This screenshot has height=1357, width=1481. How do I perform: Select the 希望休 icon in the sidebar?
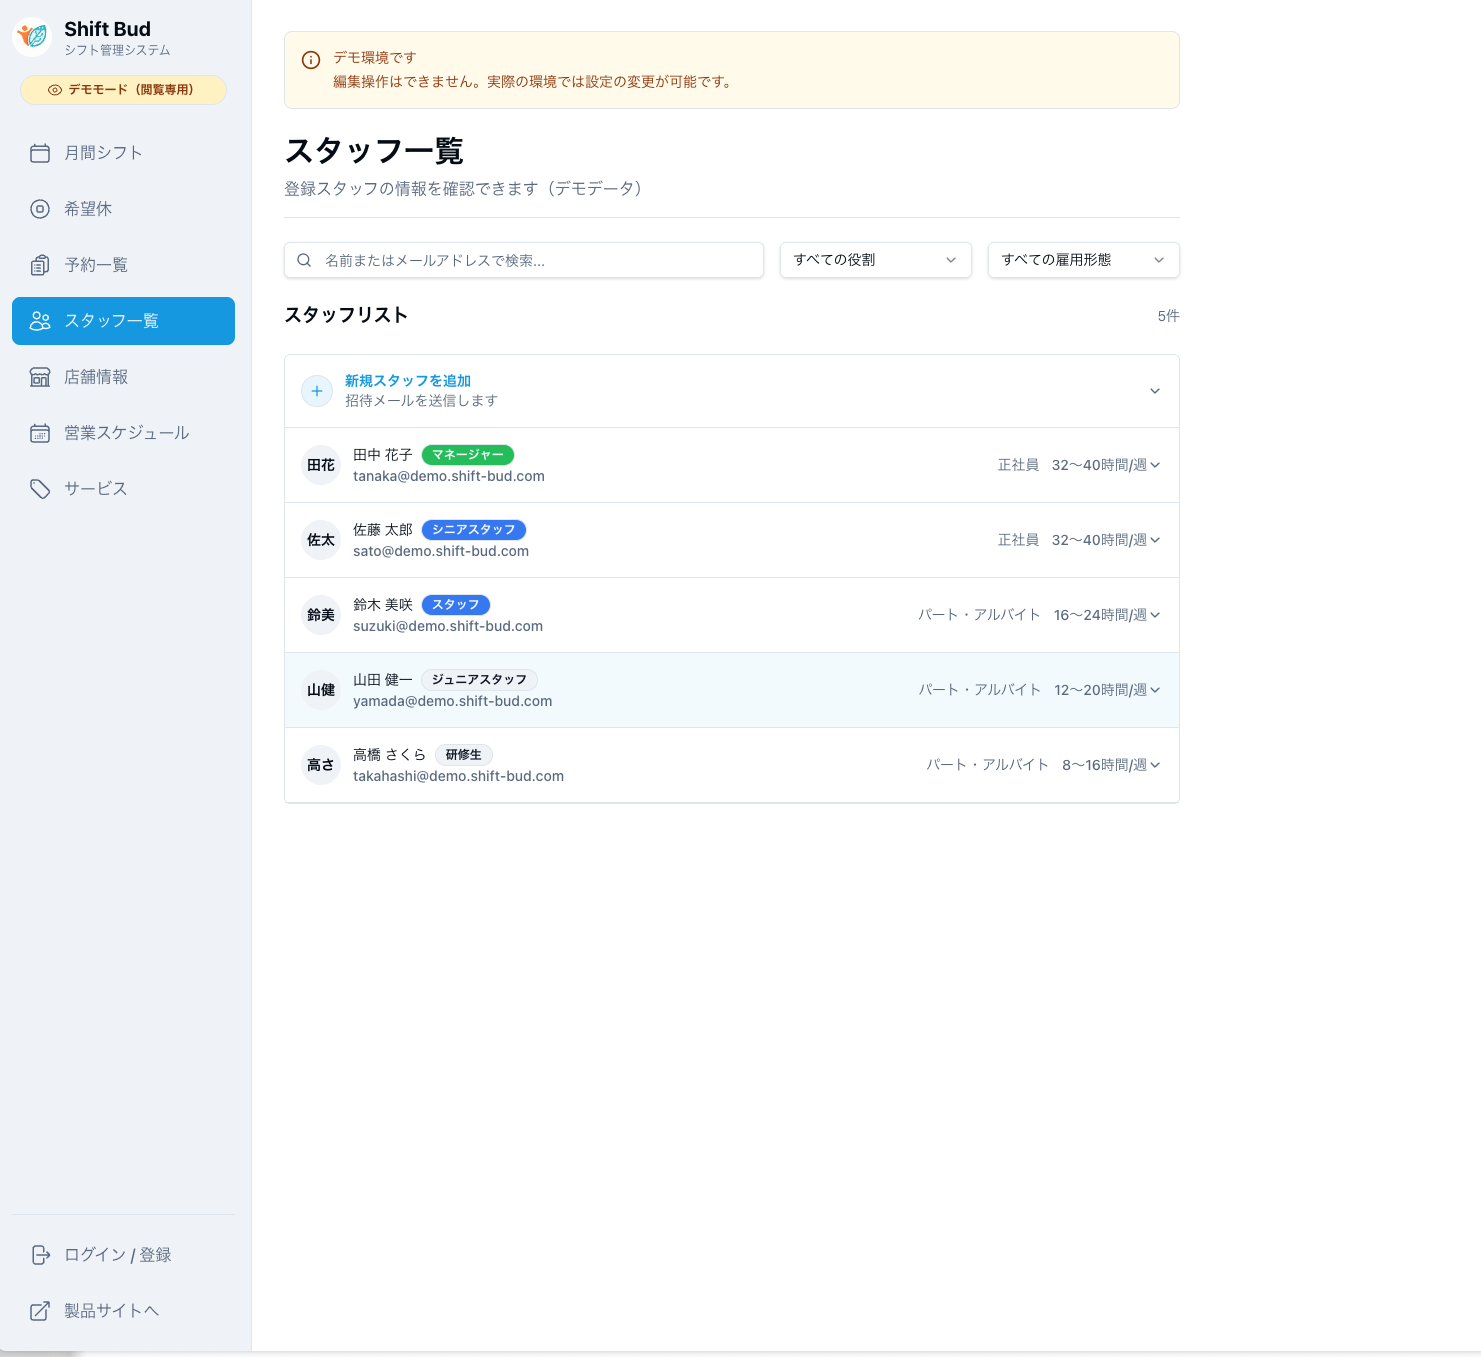pyautogui.click(x=40, y=209)
